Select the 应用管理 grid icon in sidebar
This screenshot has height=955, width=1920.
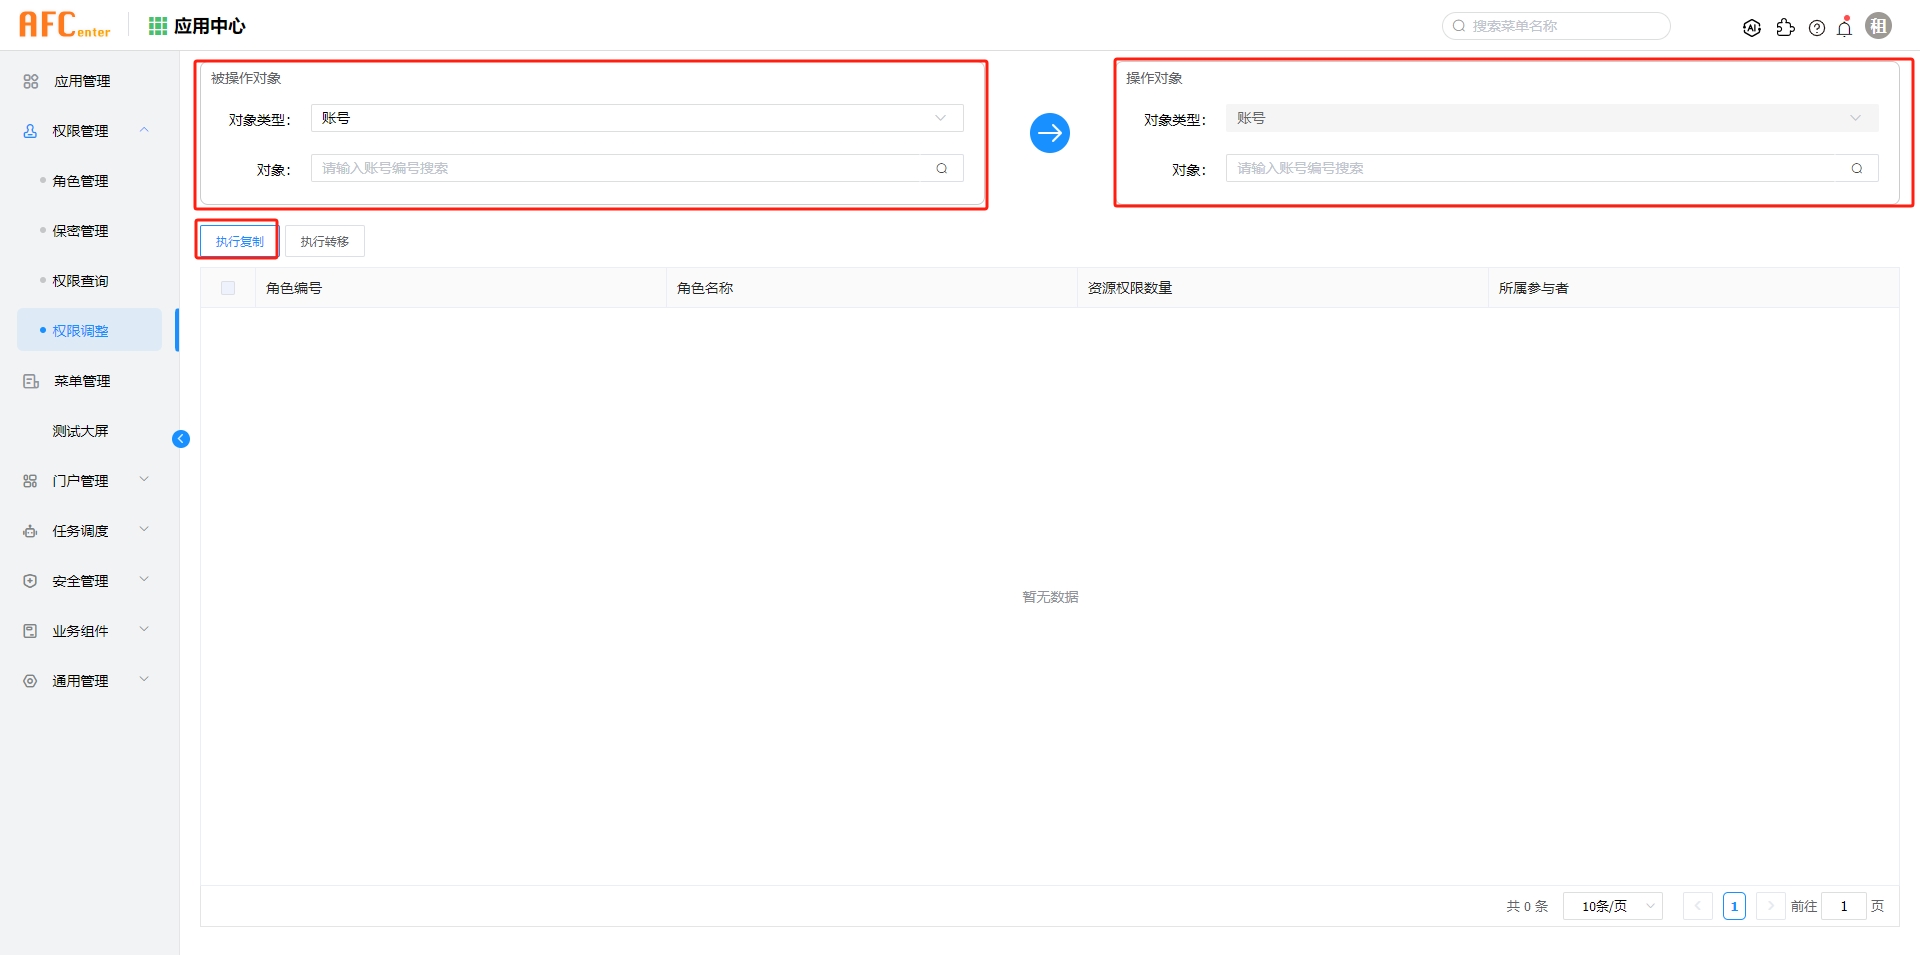[x=29, y=81]
